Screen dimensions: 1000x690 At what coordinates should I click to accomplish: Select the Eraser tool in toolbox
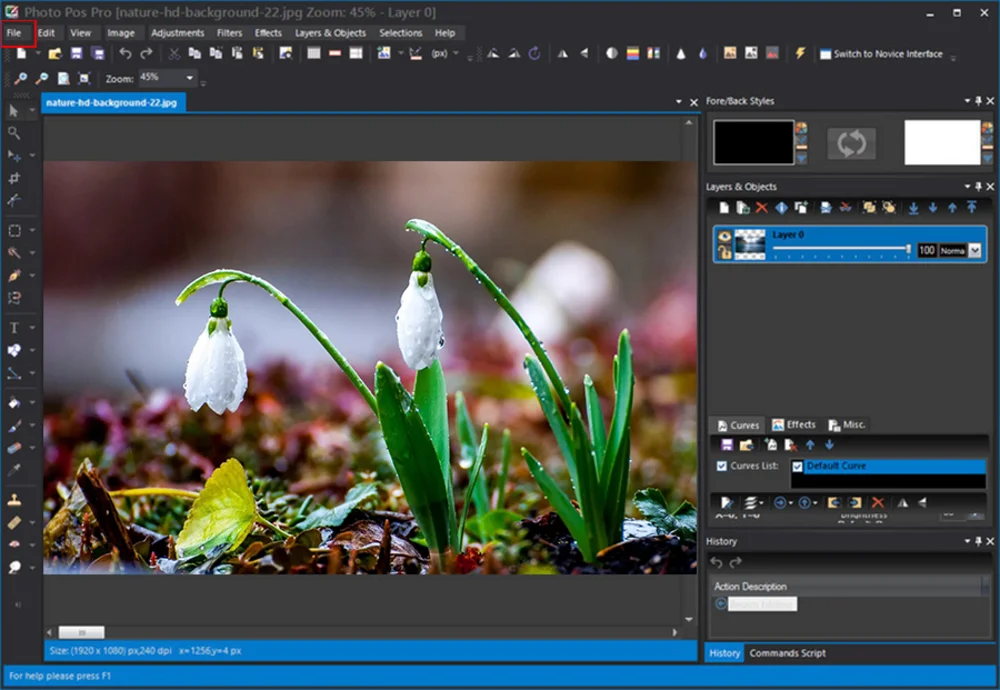pyautogui.click(x=14, y=448)
